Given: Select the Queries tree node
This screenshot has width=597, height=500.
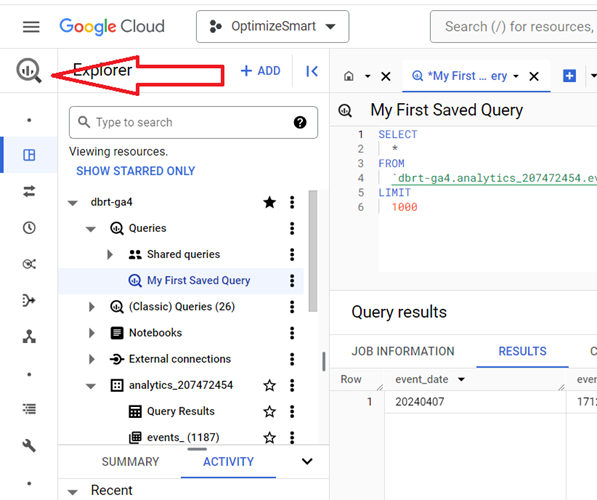Looking at the screenshot, I should click(x=147, y=228).
